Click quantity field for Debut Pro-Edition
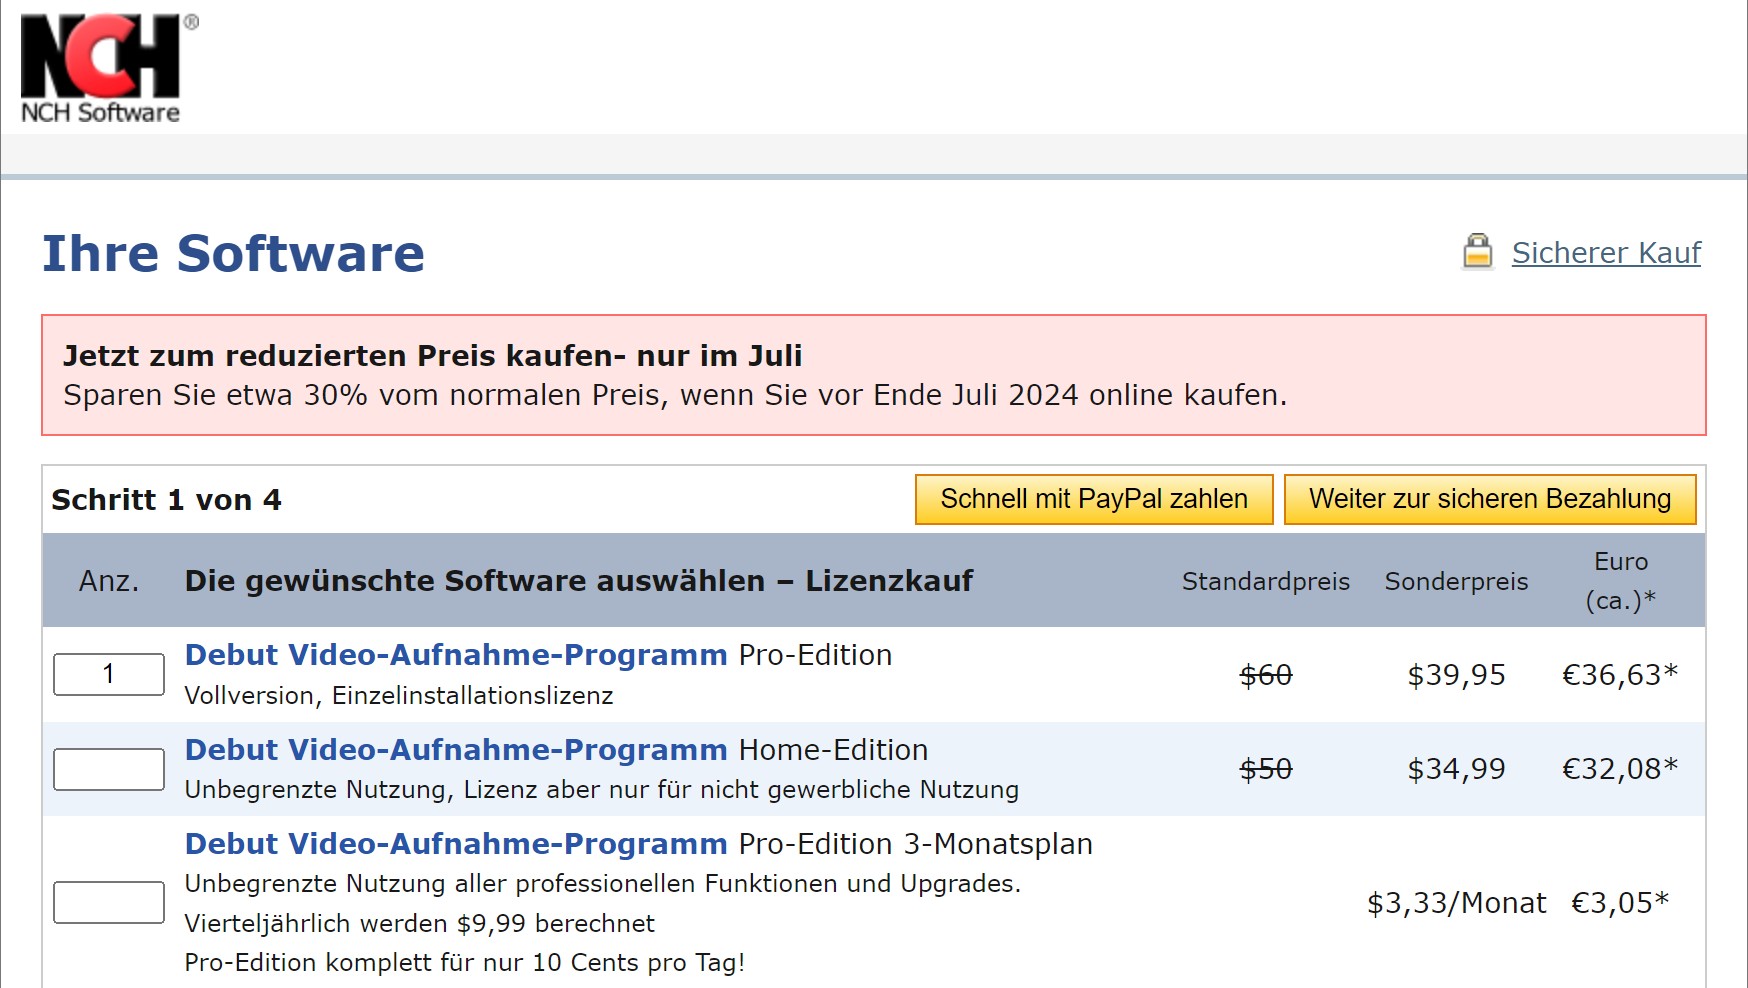Screen dimensions: 1748x988 tap(109, 674)
